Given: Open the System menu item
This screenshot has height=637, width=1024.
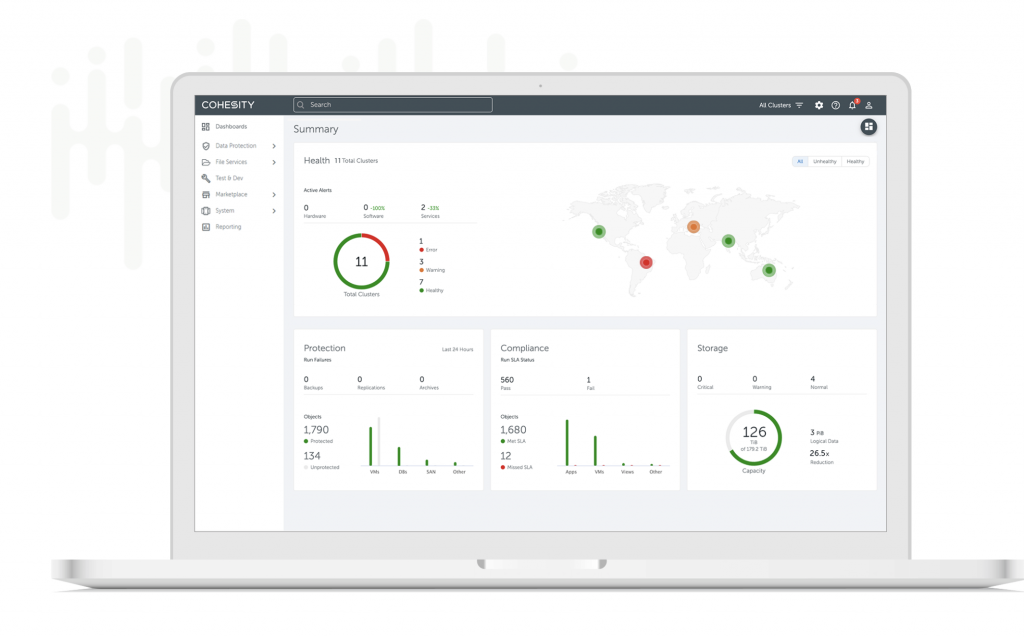Looking at the screenshot, I should (x=224, y=211).
